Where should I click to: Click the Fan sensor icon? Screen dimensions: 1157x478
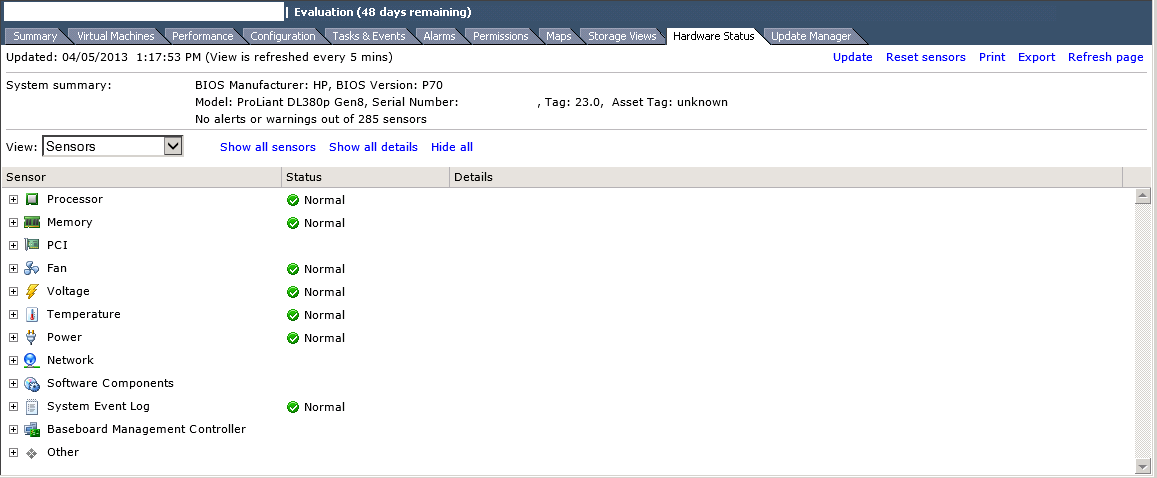pyautogui.click(x=32, y=269)
